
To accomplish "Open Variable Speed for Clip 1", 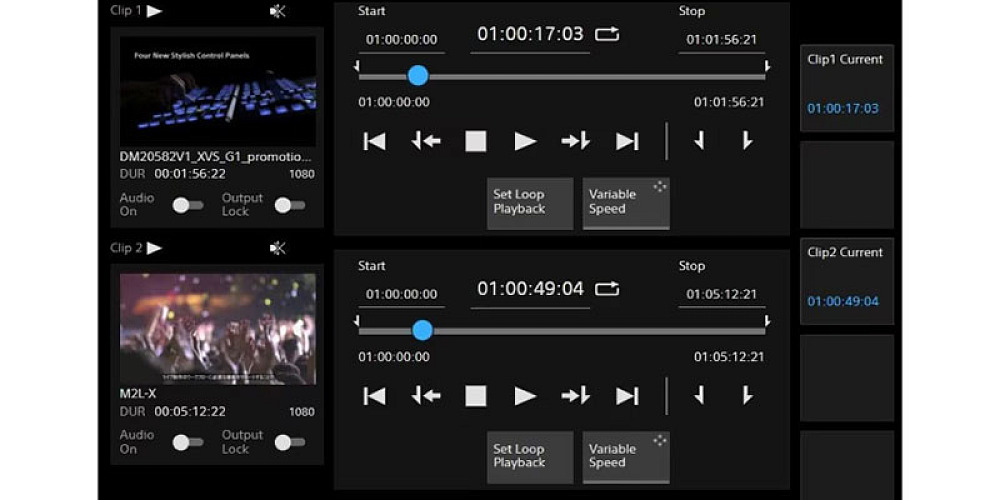I will click(x=626, y=203).
